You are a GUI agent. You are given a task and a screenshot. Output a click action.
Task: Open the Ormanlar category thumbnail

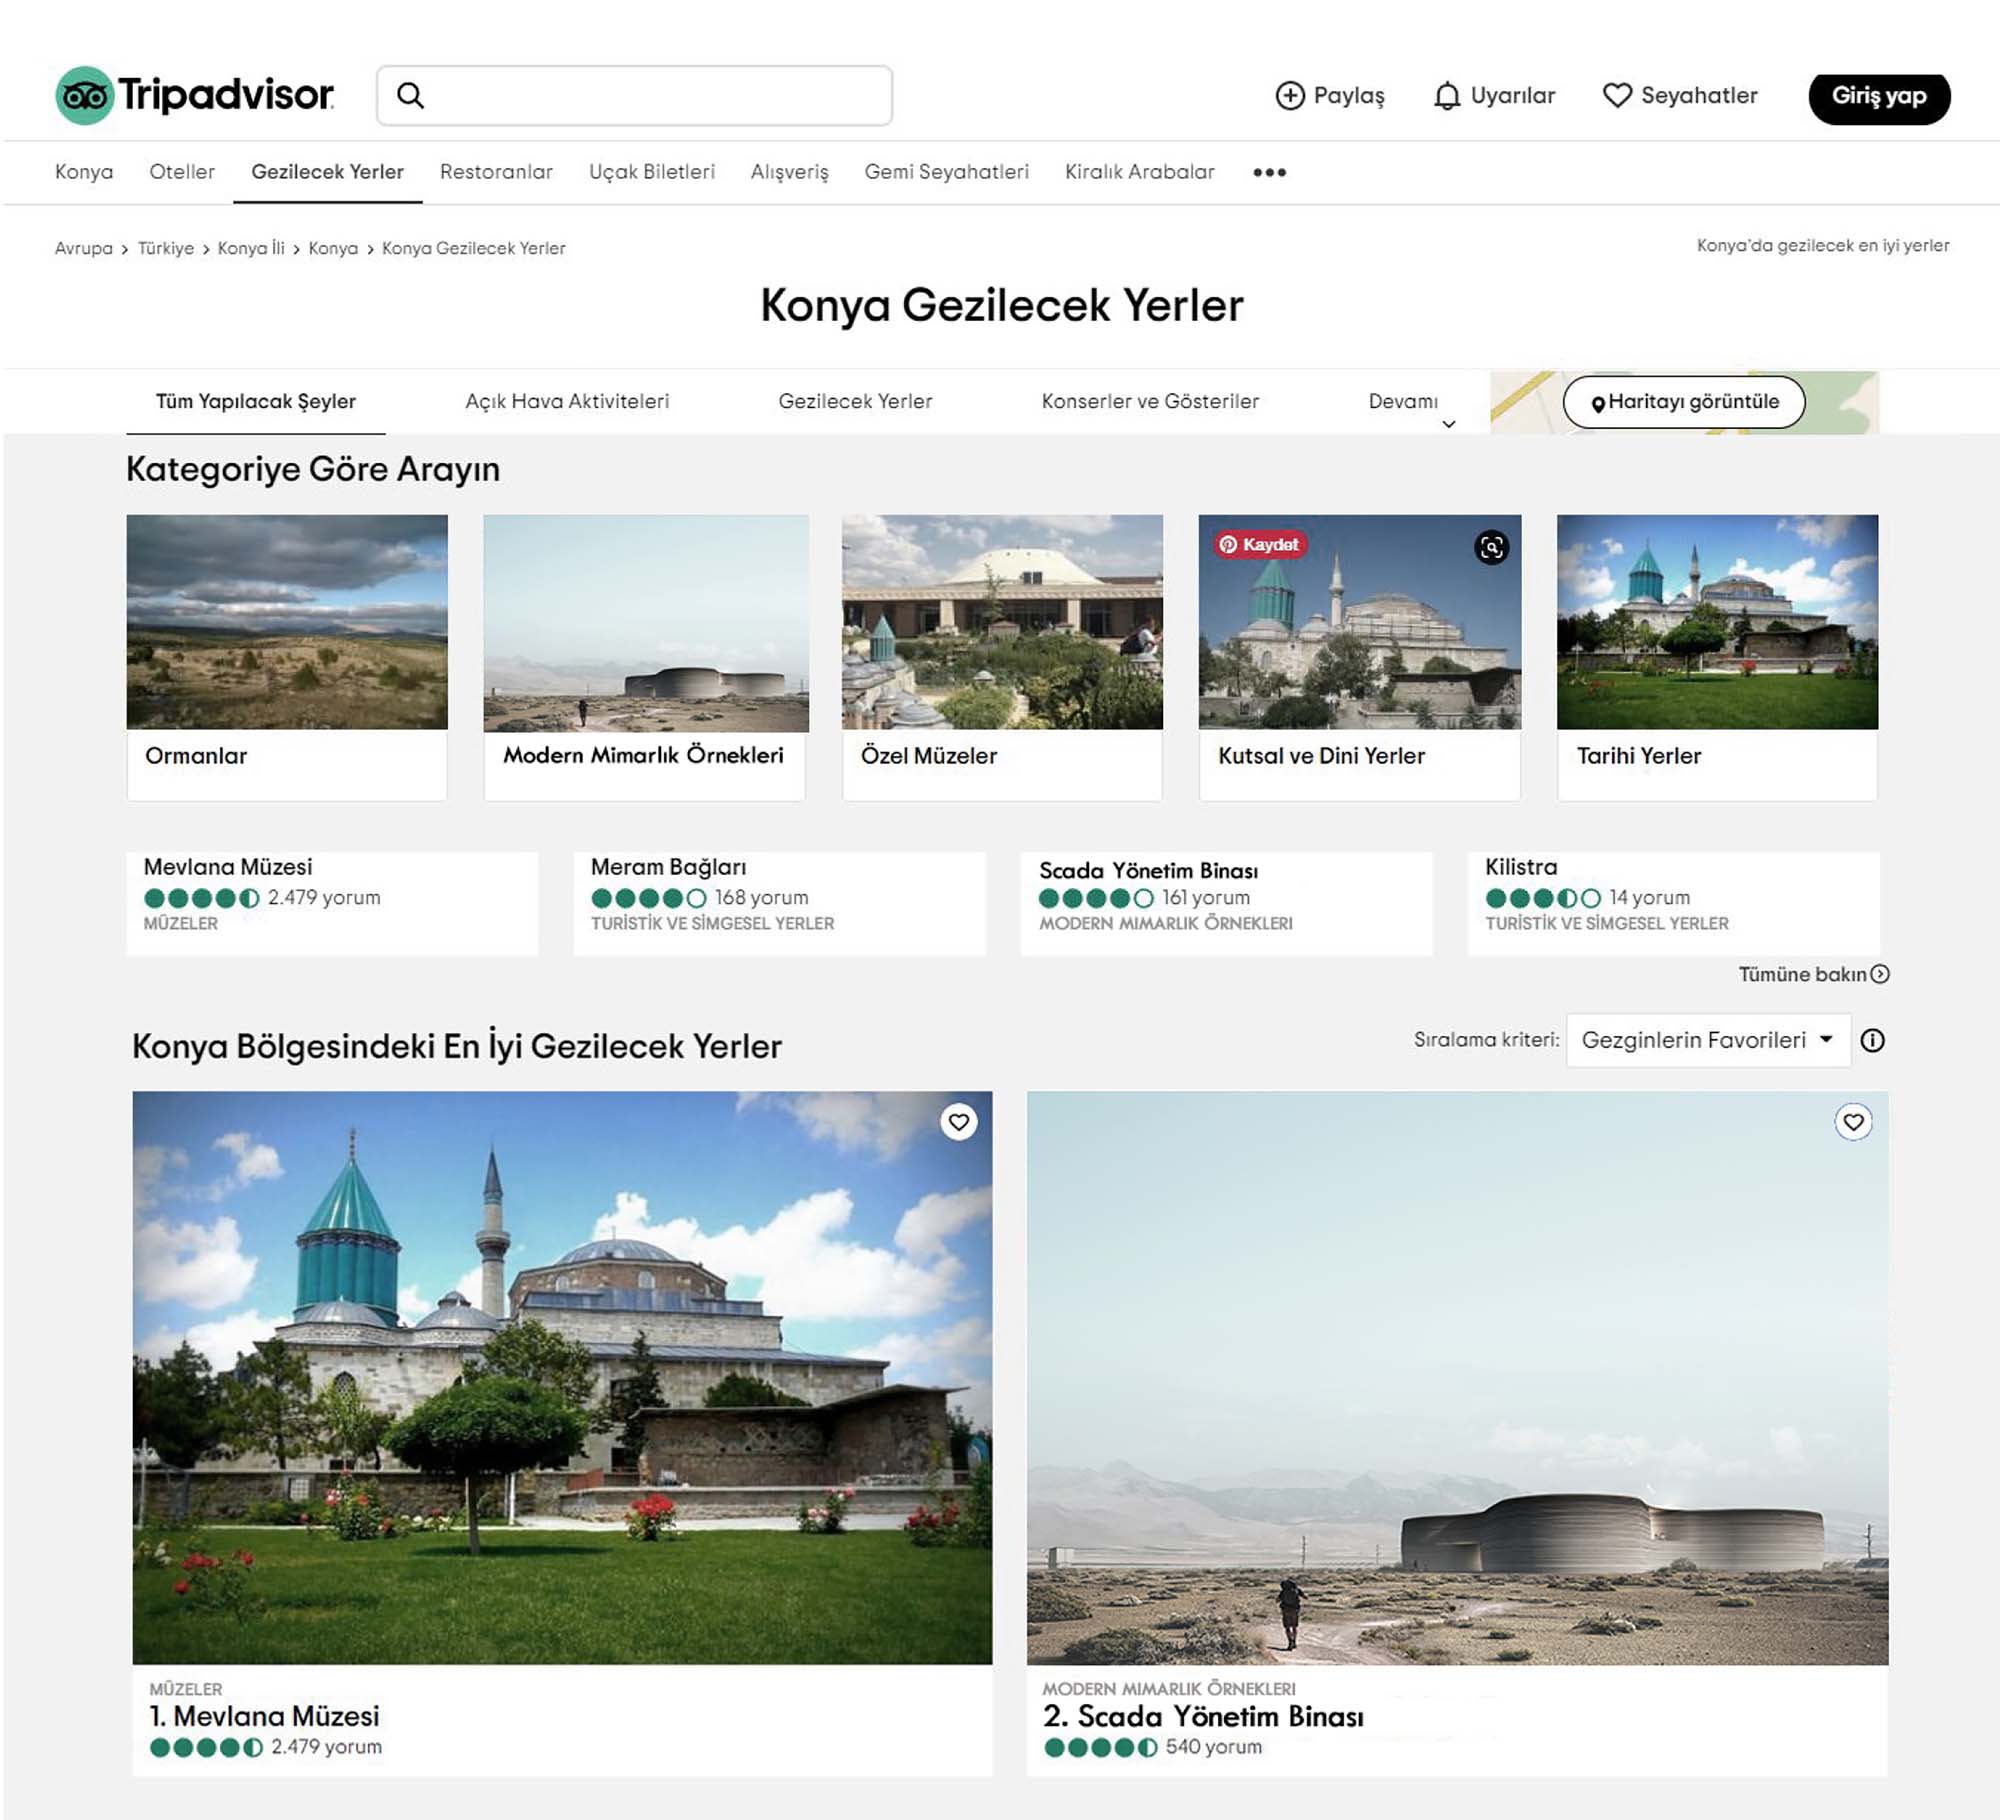click(x=287, y=622)
